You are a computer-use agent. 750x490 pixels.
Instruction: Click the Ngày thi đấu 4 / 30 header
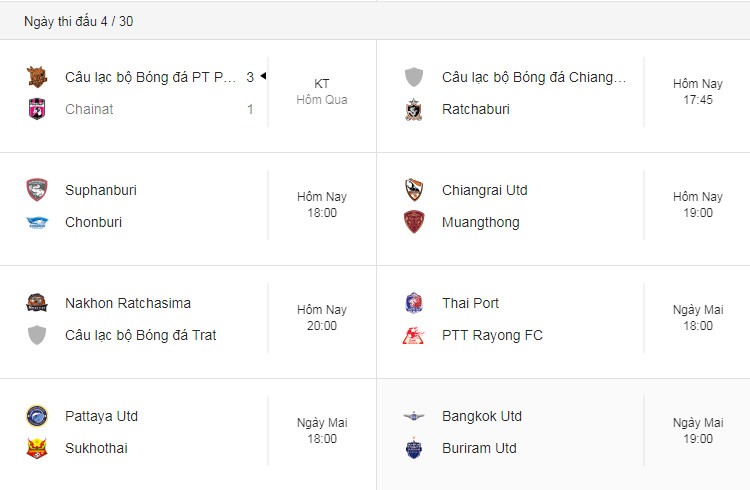point(78,21)
